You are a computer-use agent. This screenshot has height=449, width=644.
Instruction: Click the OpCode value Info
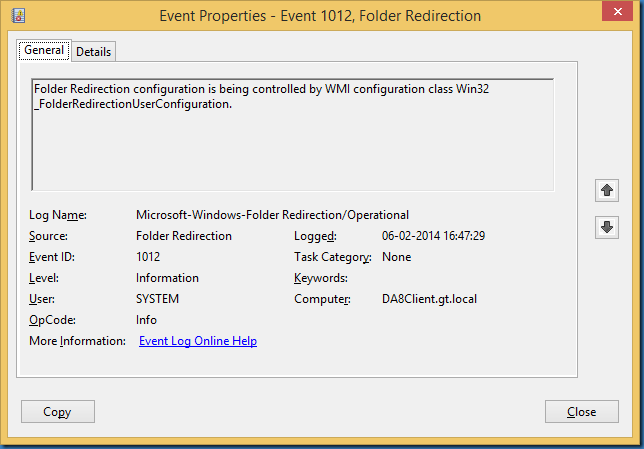(146, 320)
